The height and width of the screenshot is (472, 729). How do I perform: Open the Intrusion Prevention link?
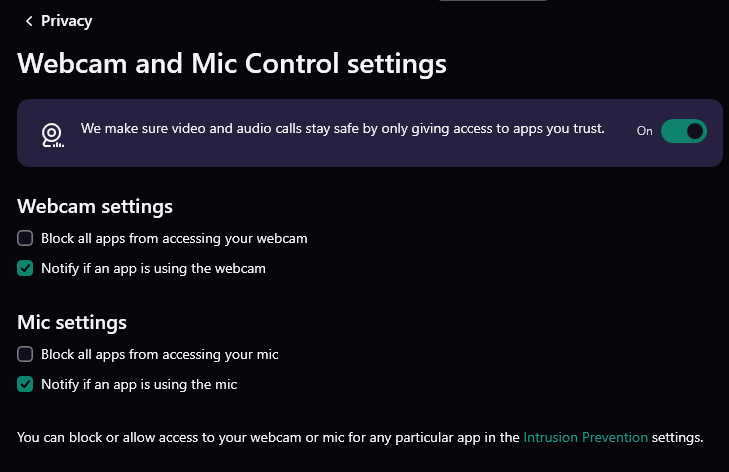pyautogui.click(x=586, y=437)
